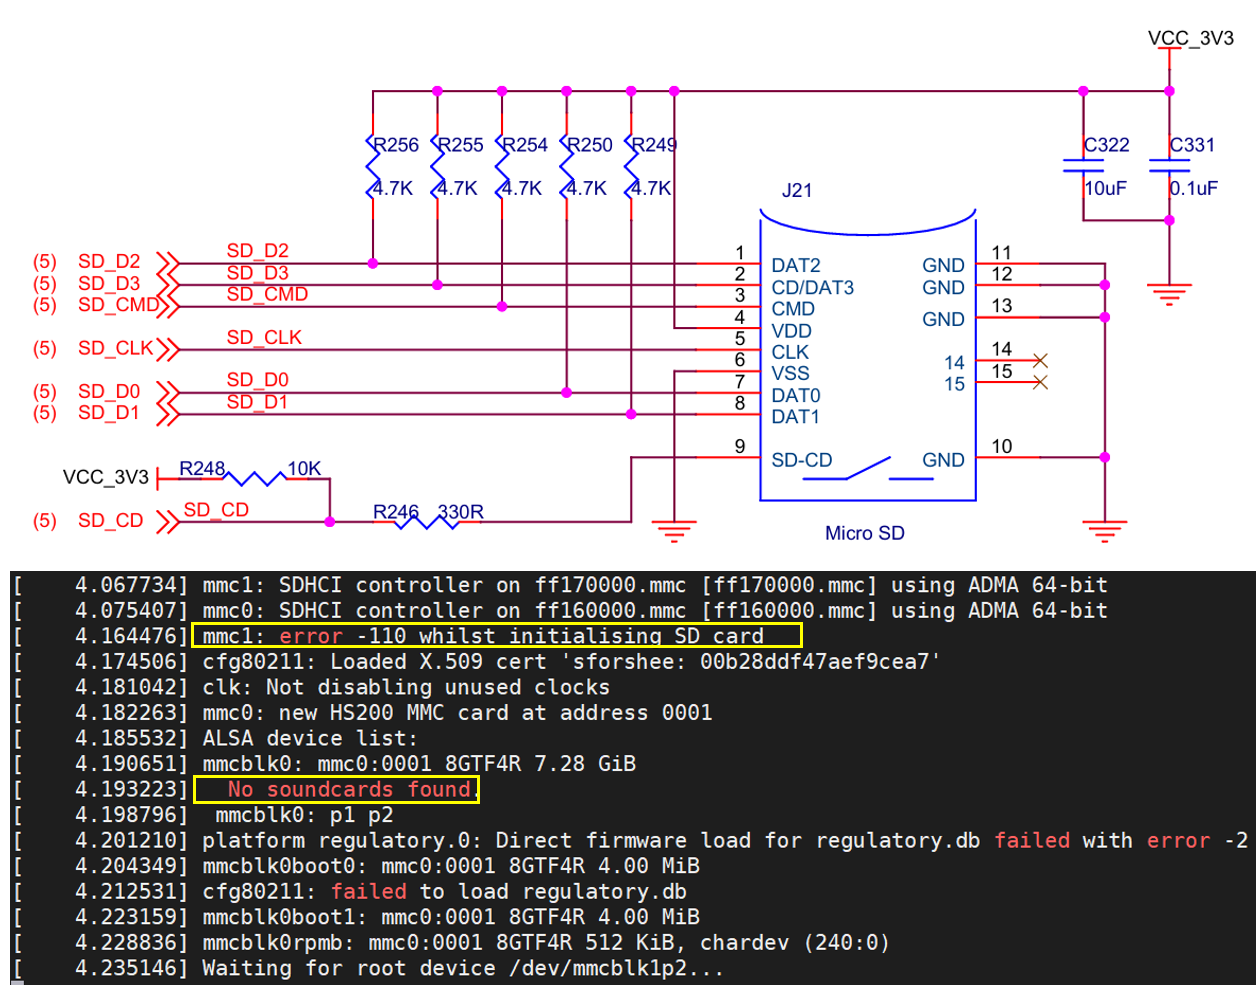This screenshot has height=985, width=1259.
Task: Click the 10K resistor value
Action: pos(305,468)
